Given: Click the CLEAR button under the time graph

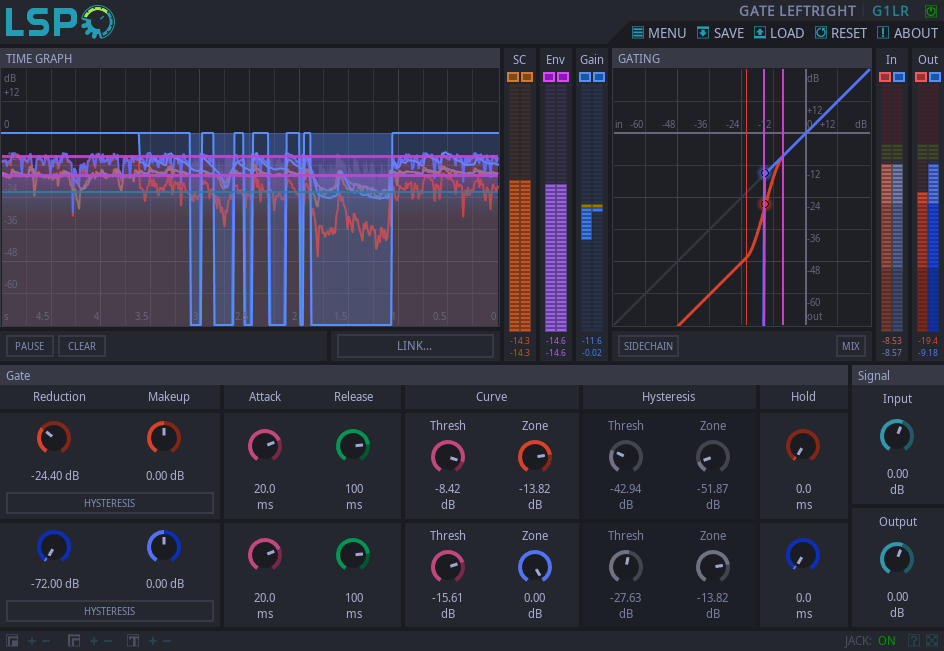Looking at the screenshot, I should 82,346.
